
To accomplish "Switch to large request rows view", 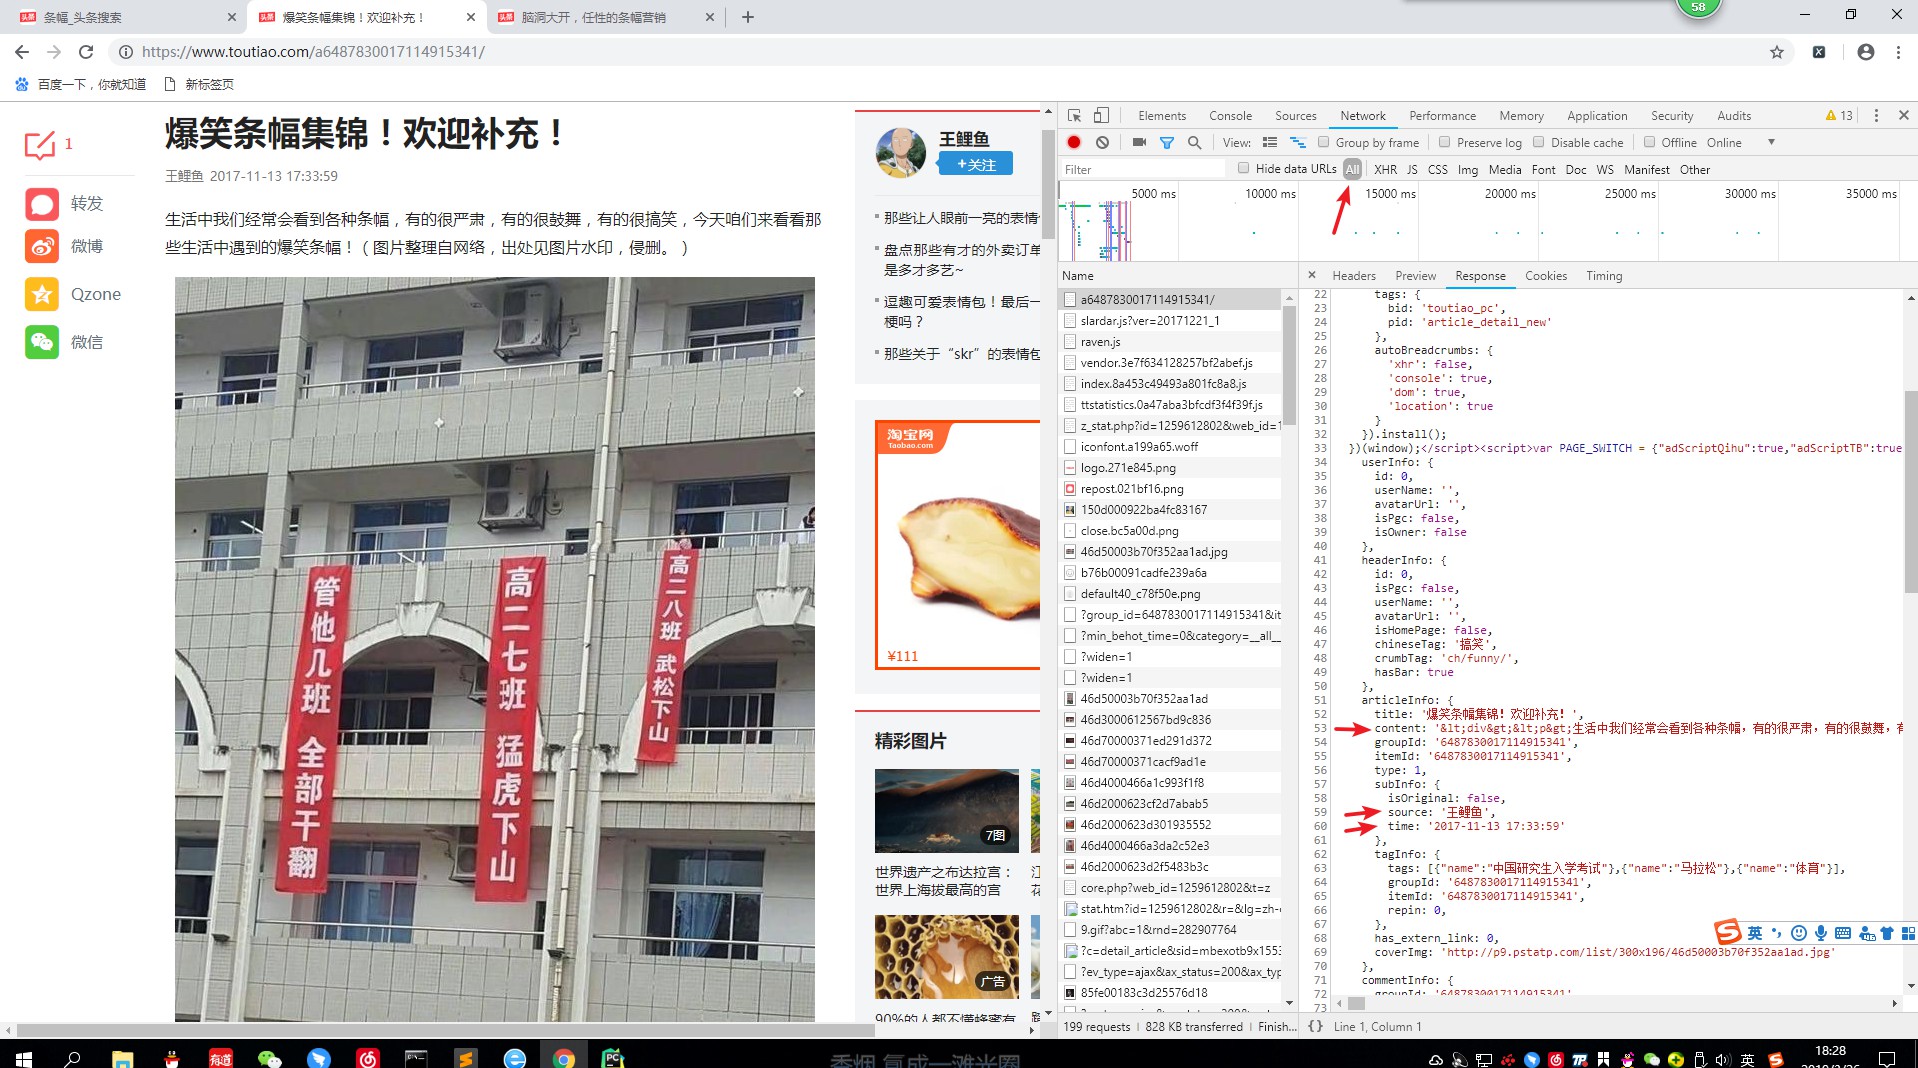I will point(1270,143).
